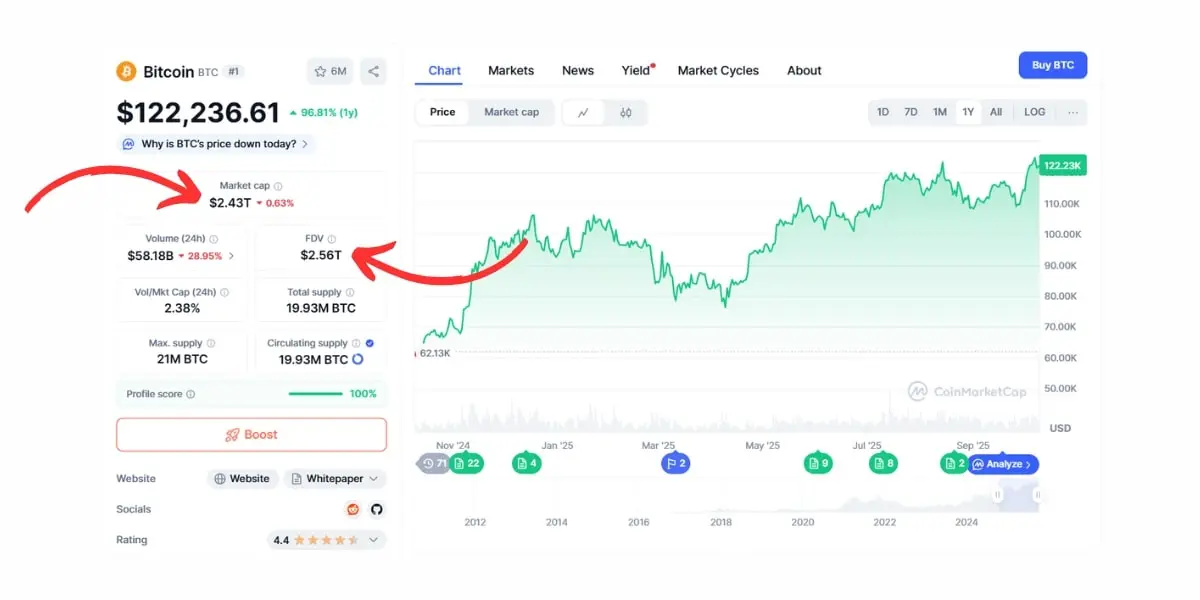Switch the chart to Market cap view

pyautogui.click(x=511, y=112)
